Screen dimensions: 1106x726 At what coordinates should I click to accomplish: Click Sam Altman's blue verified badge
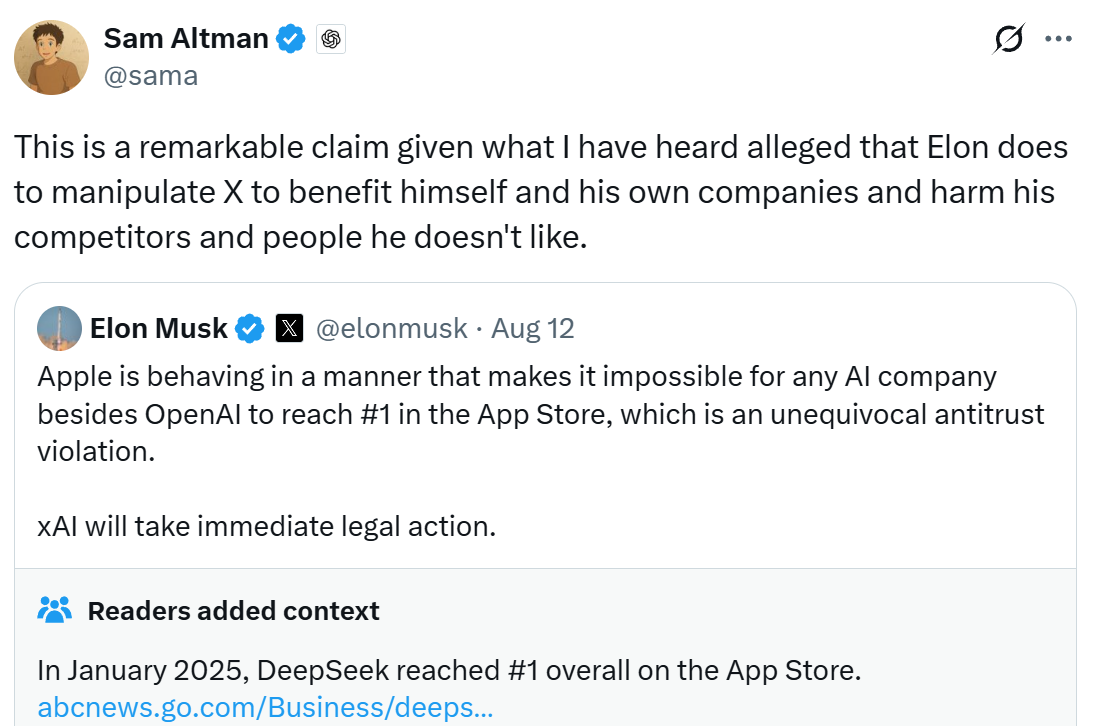(291, 39)
